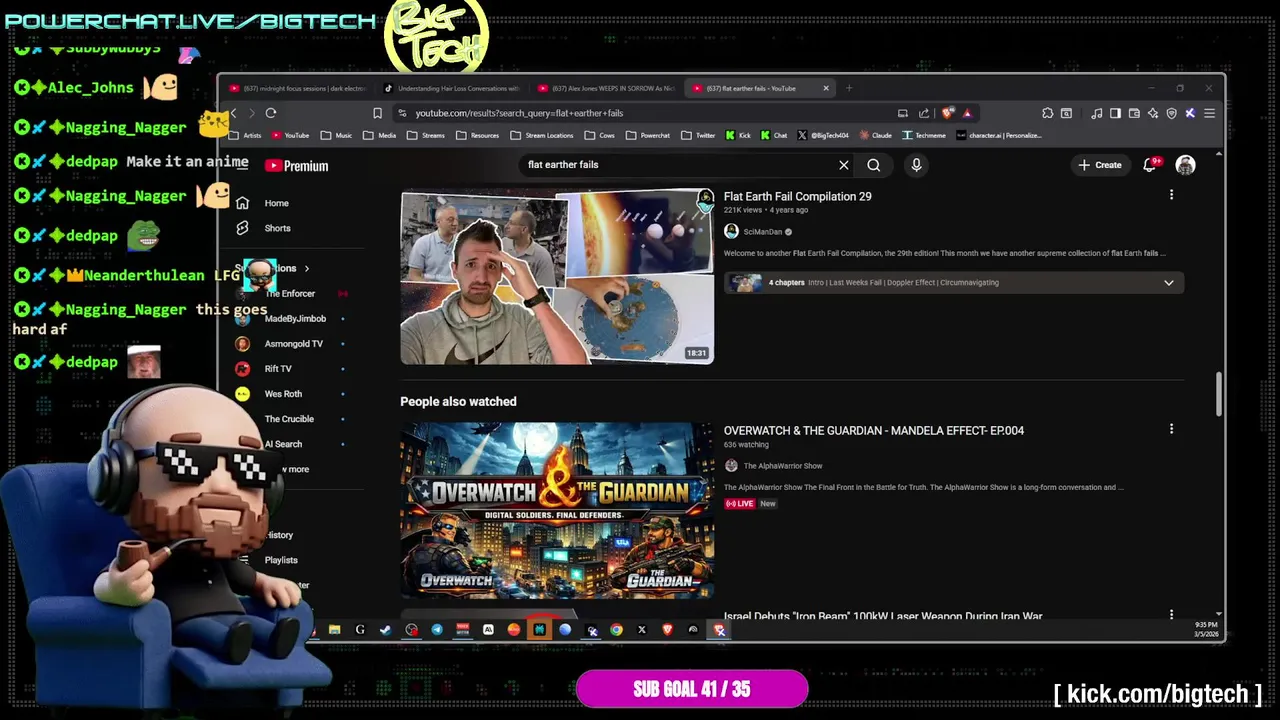Click the YouTube search magnifier button

click(x=874, y=165)
